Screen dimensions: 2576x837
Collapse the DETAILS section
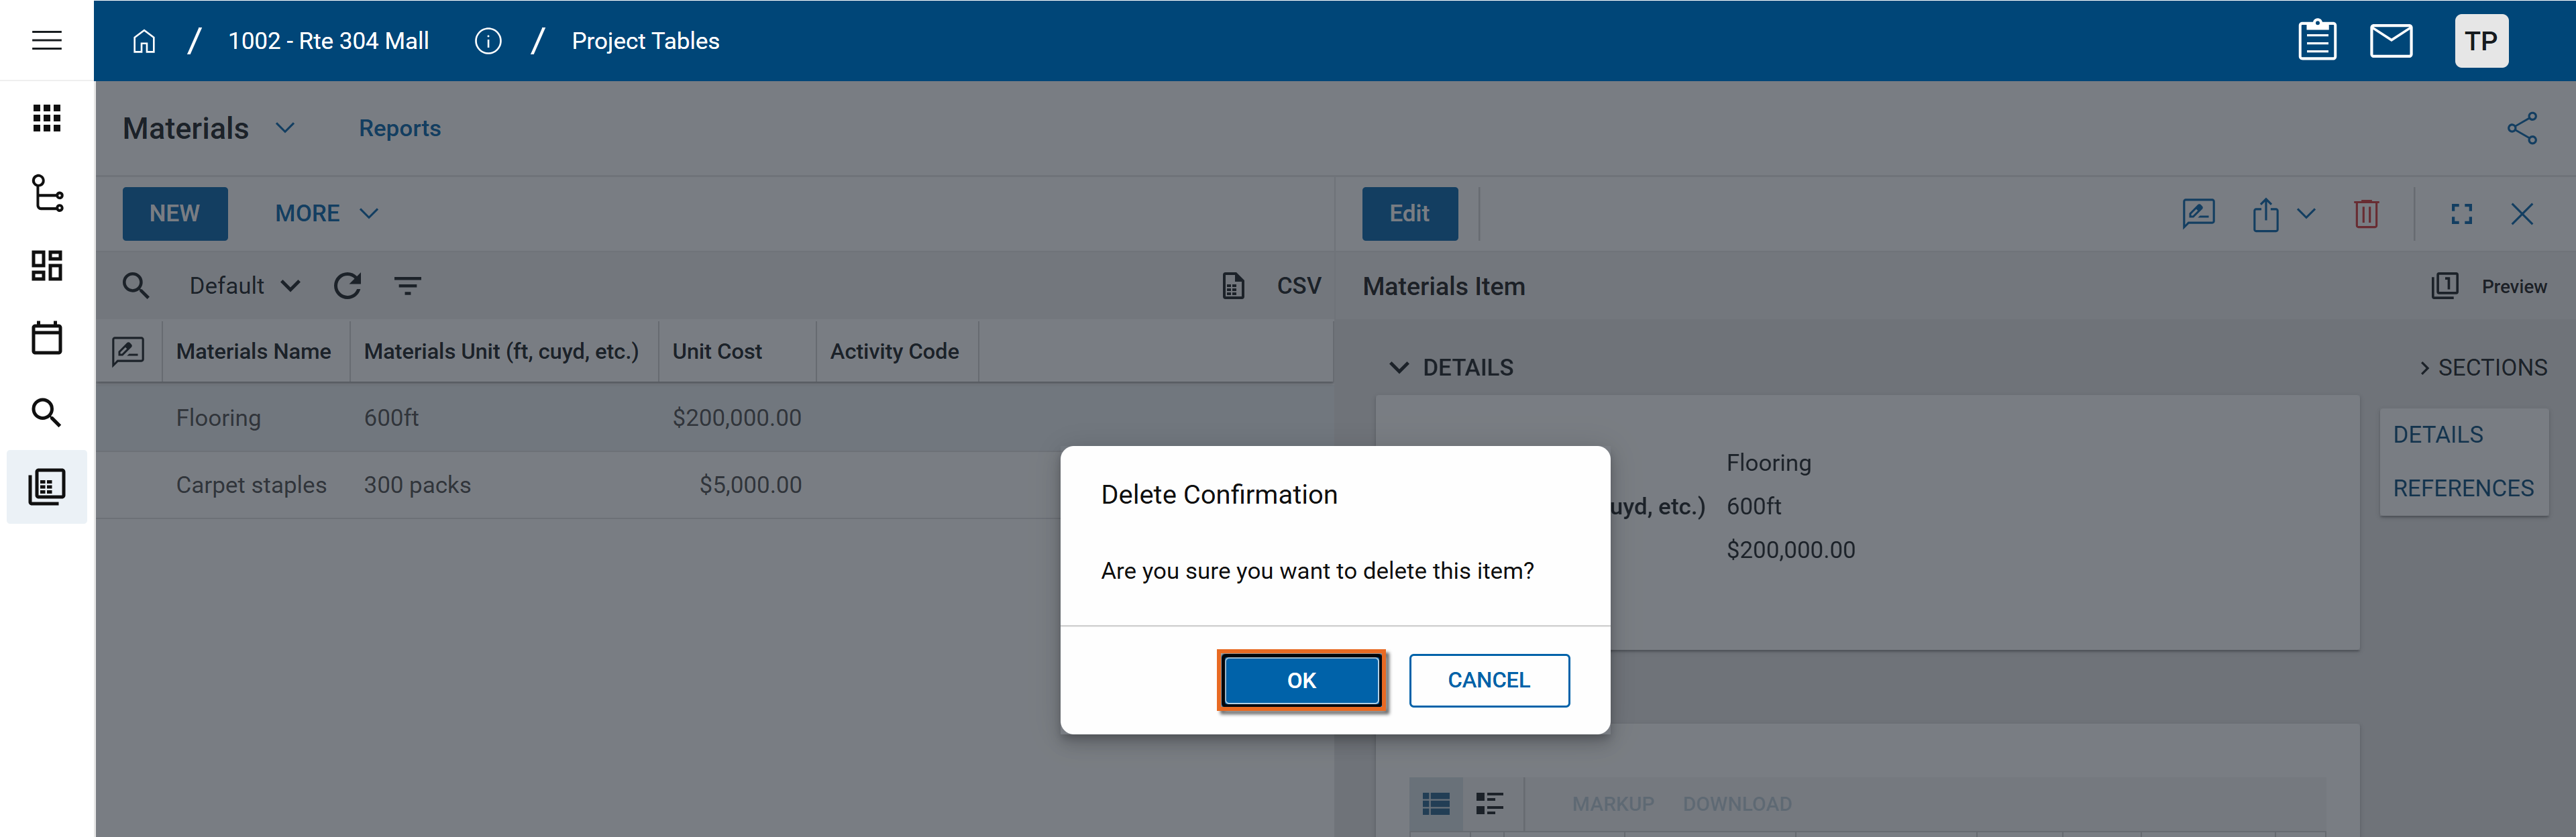pos(1398,367)
